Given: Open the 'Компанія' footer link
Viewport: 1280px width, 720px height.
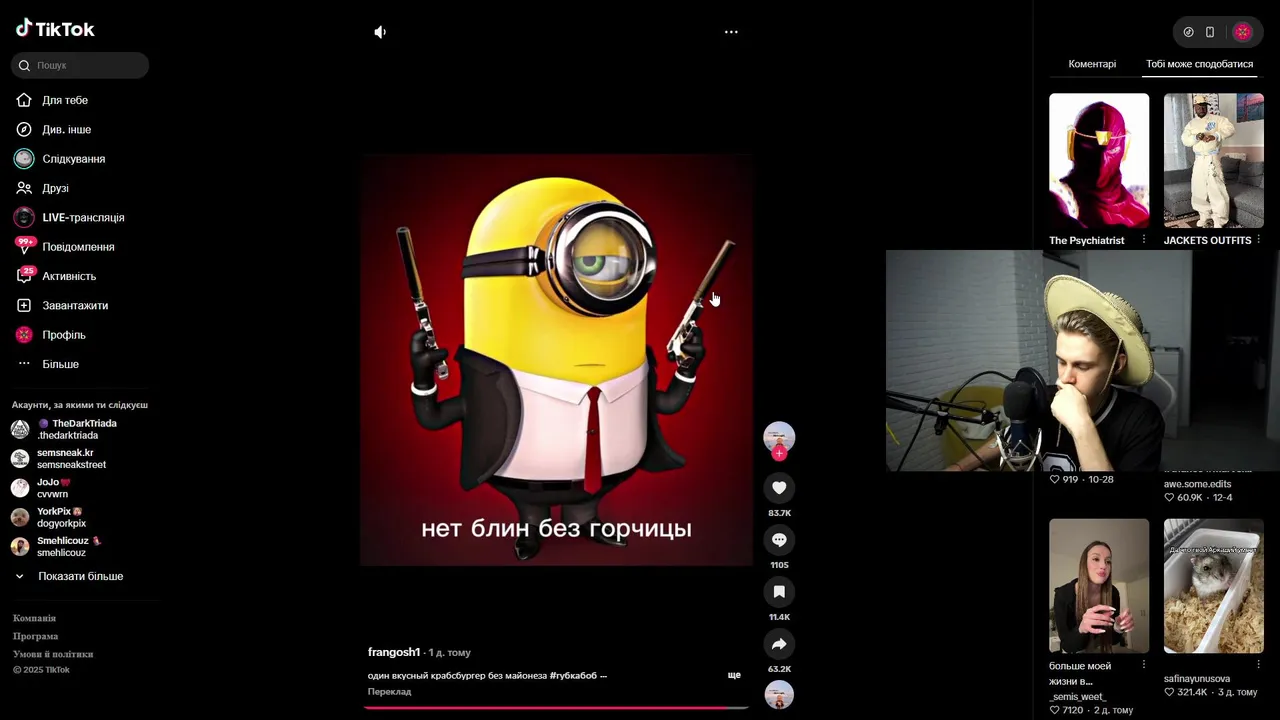Looking at the screenshot, I should click(34, 618).
